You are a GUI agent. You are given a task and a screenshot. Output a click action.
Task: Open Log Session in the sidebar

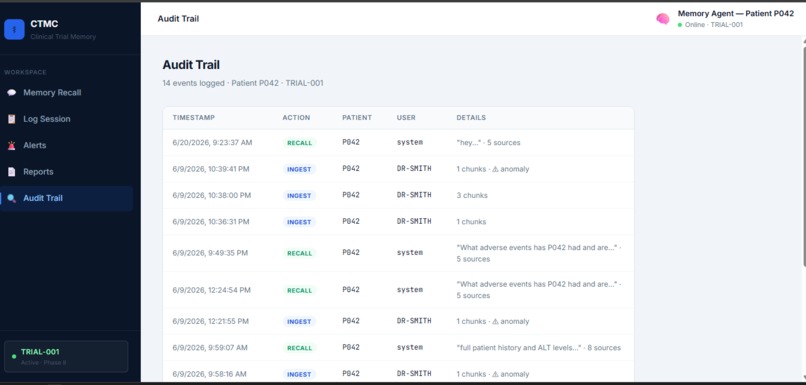click(x=66, y=119)
